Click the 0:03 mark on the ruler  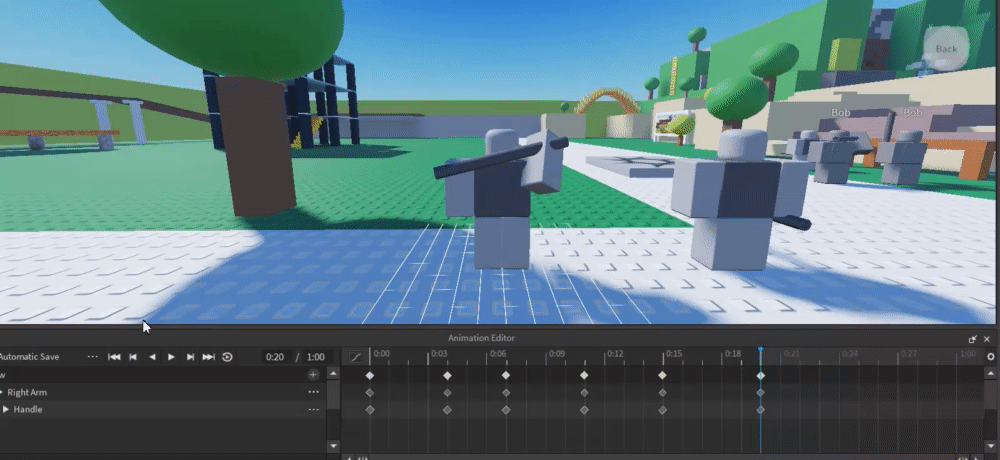click(x=439, y=353)
